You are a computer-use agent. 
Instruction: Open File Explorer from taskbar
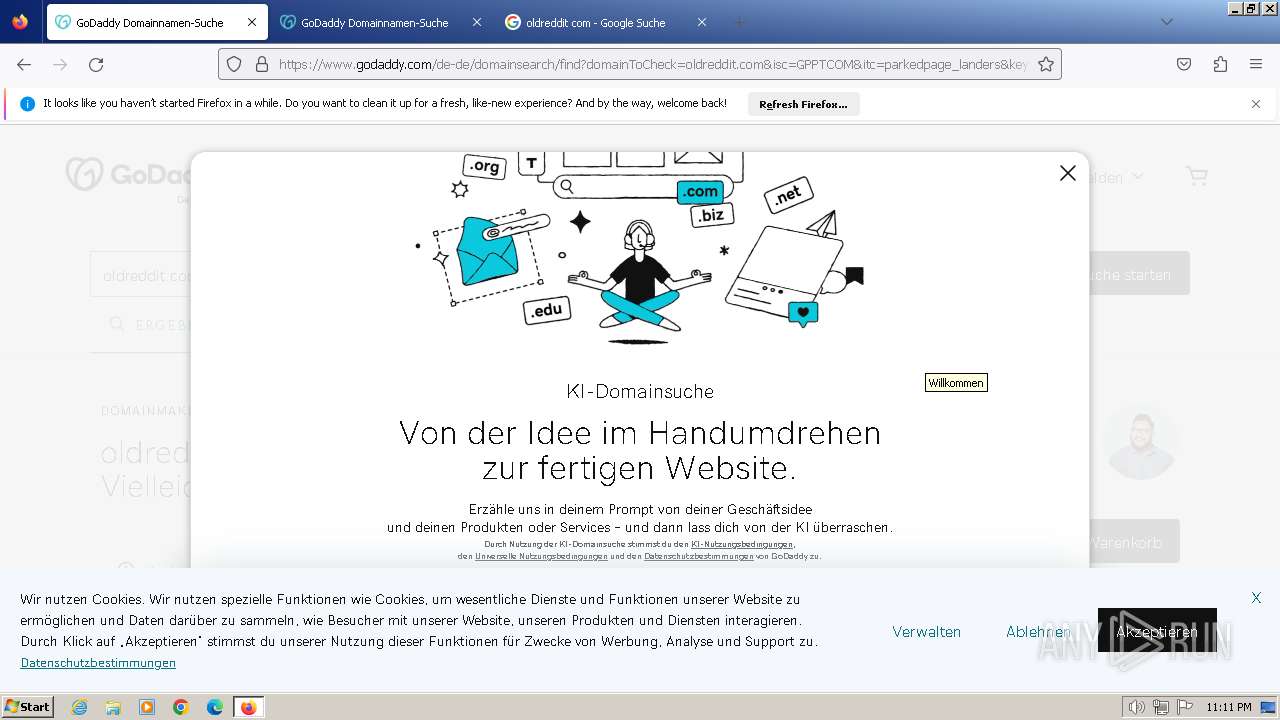(113, 707)
